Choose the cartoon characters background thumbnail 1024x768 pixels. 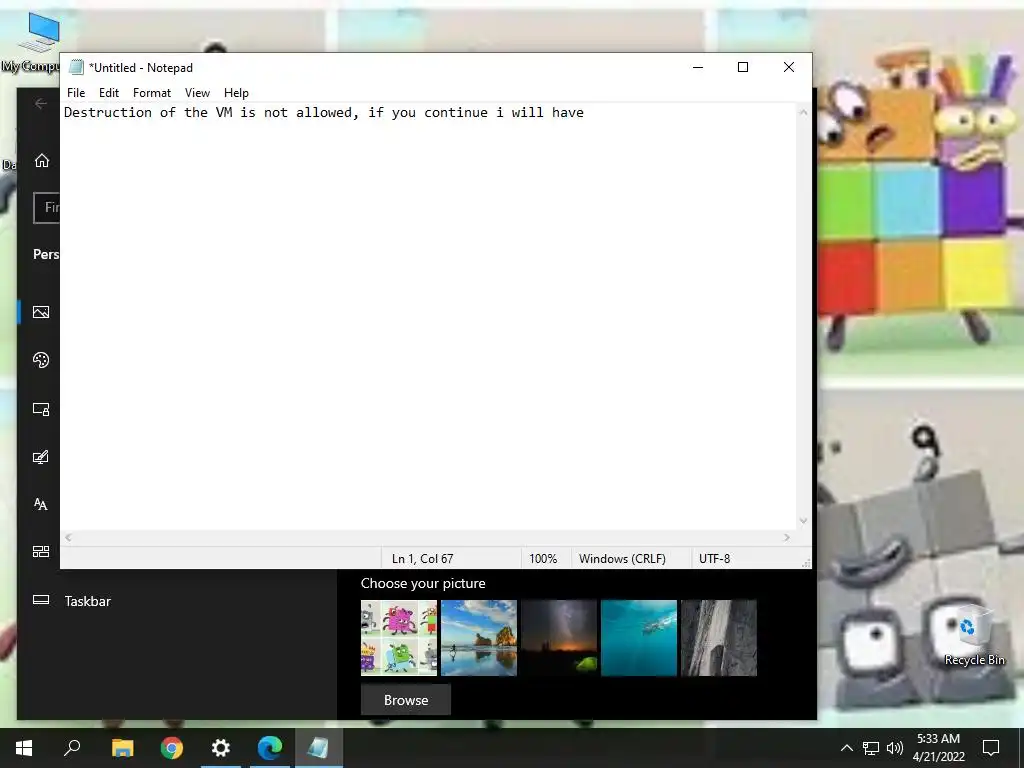click(398, 638)
